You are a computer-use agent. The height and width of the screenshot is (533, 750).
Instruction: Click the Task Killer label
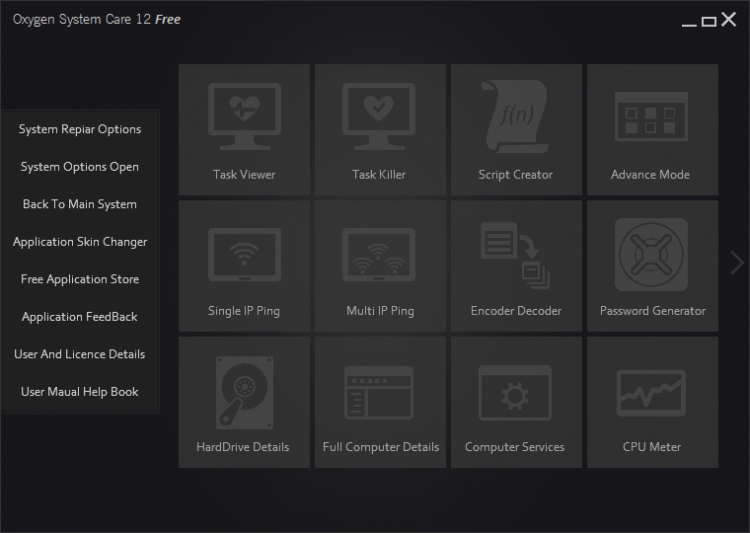click(x=379, y=175)
